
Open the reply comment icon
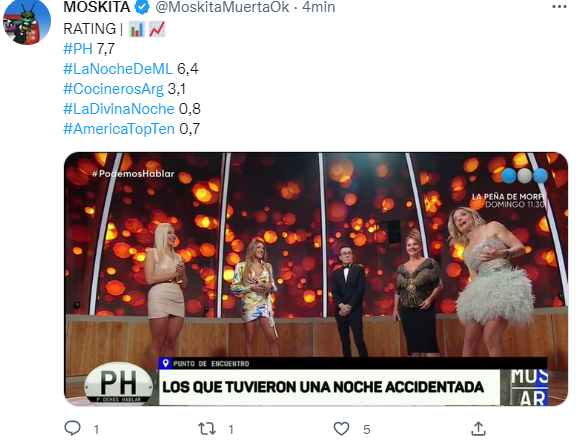[x=72, y=428]
